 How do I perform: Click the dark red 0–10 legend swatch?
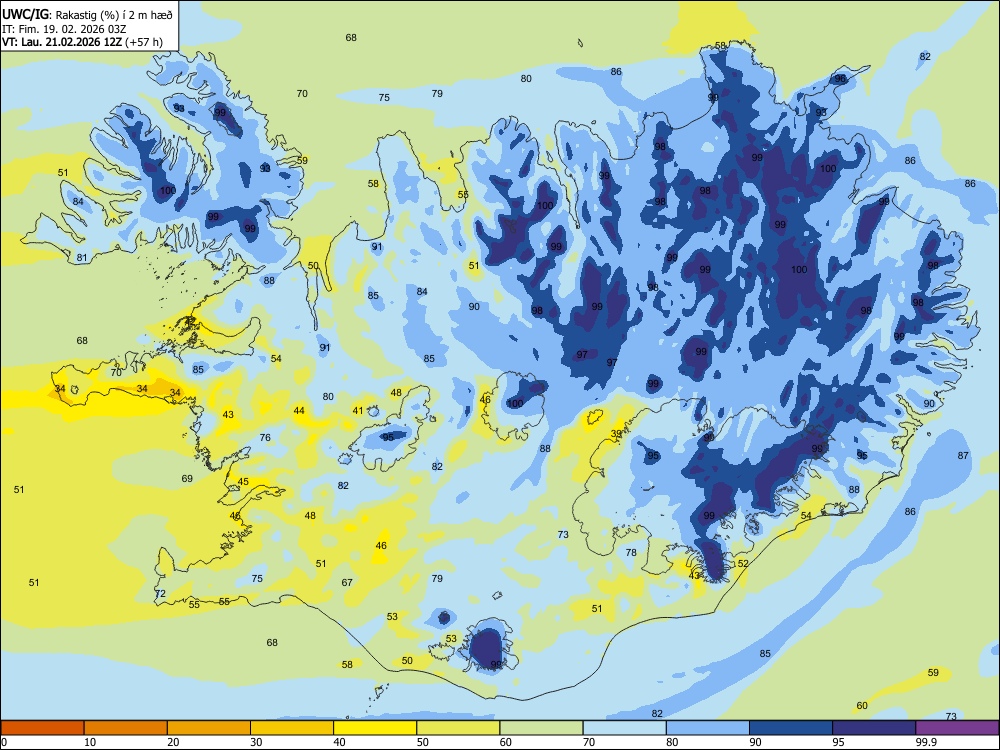point(42,728)
